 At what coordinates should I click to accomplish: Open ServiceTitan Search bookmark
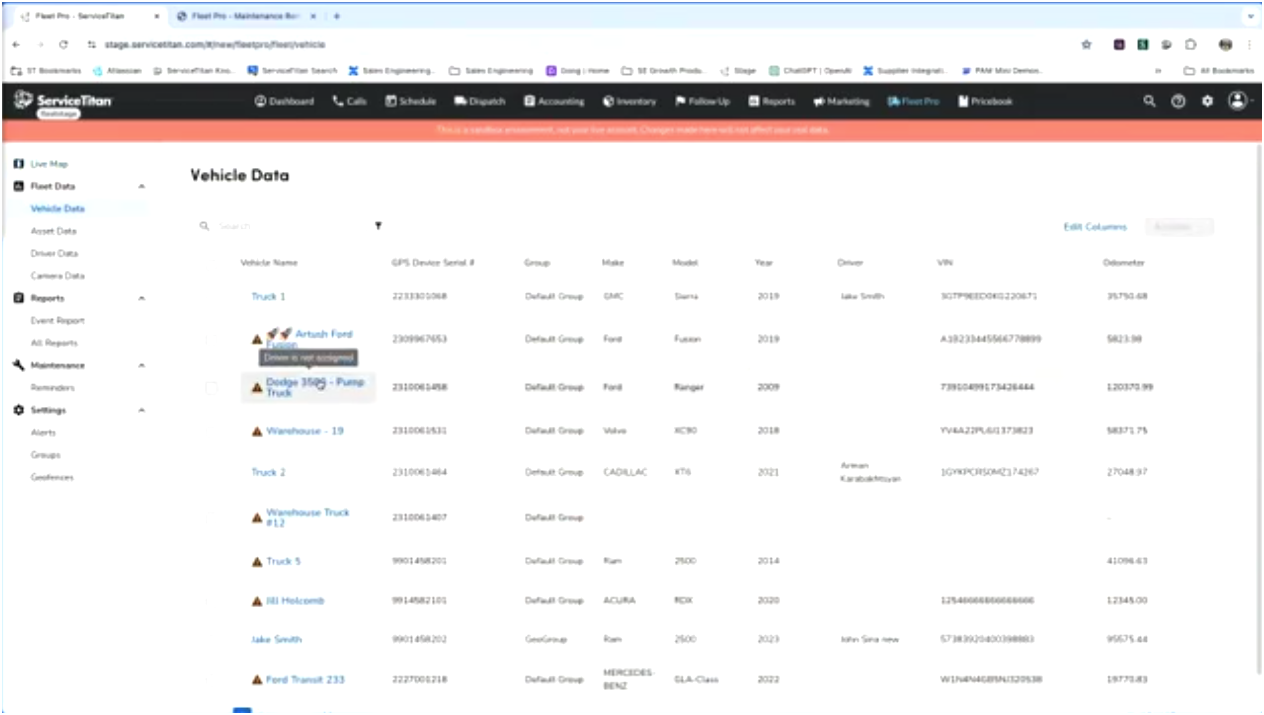tap(292, 71)
